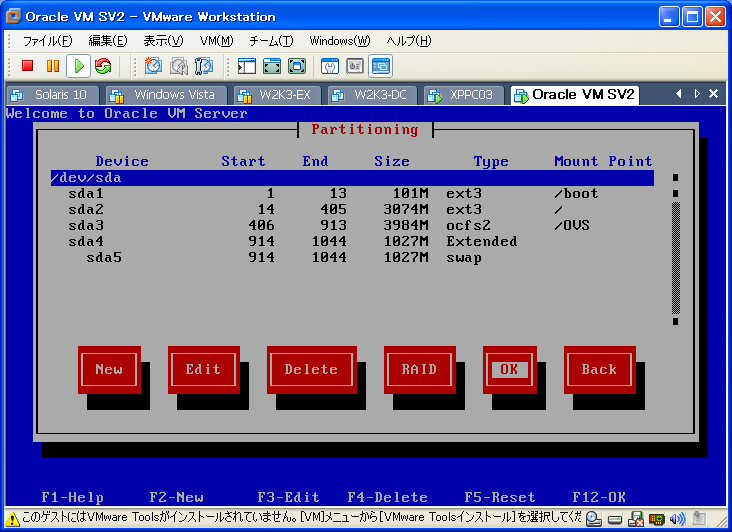Click the VMware Tools warning icon
This screenshot has height=532, width=732.
point(12,518)
